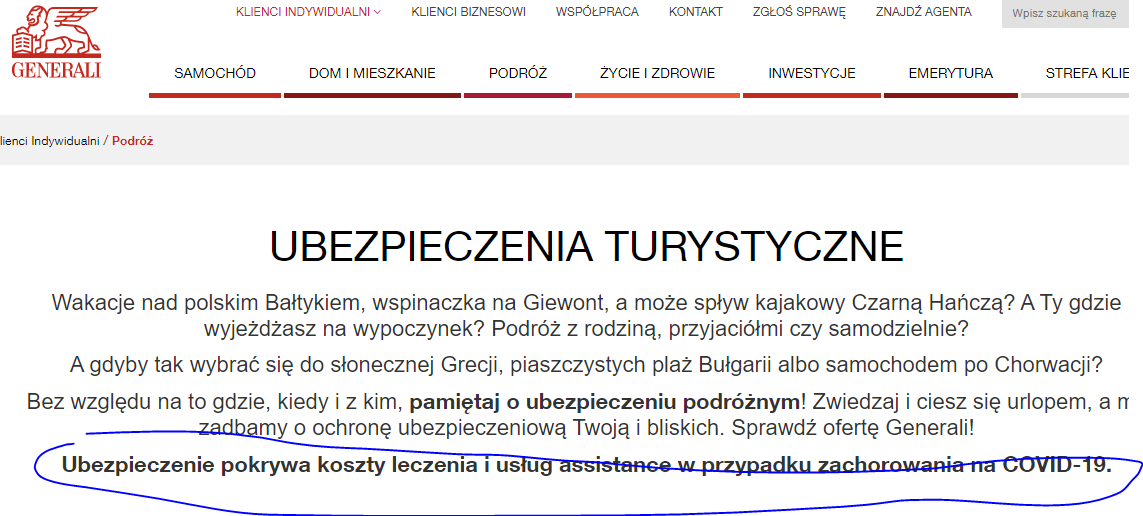Go to the Współpraca page
Screen dimensions: 1143x516
(x=597, y=12)
